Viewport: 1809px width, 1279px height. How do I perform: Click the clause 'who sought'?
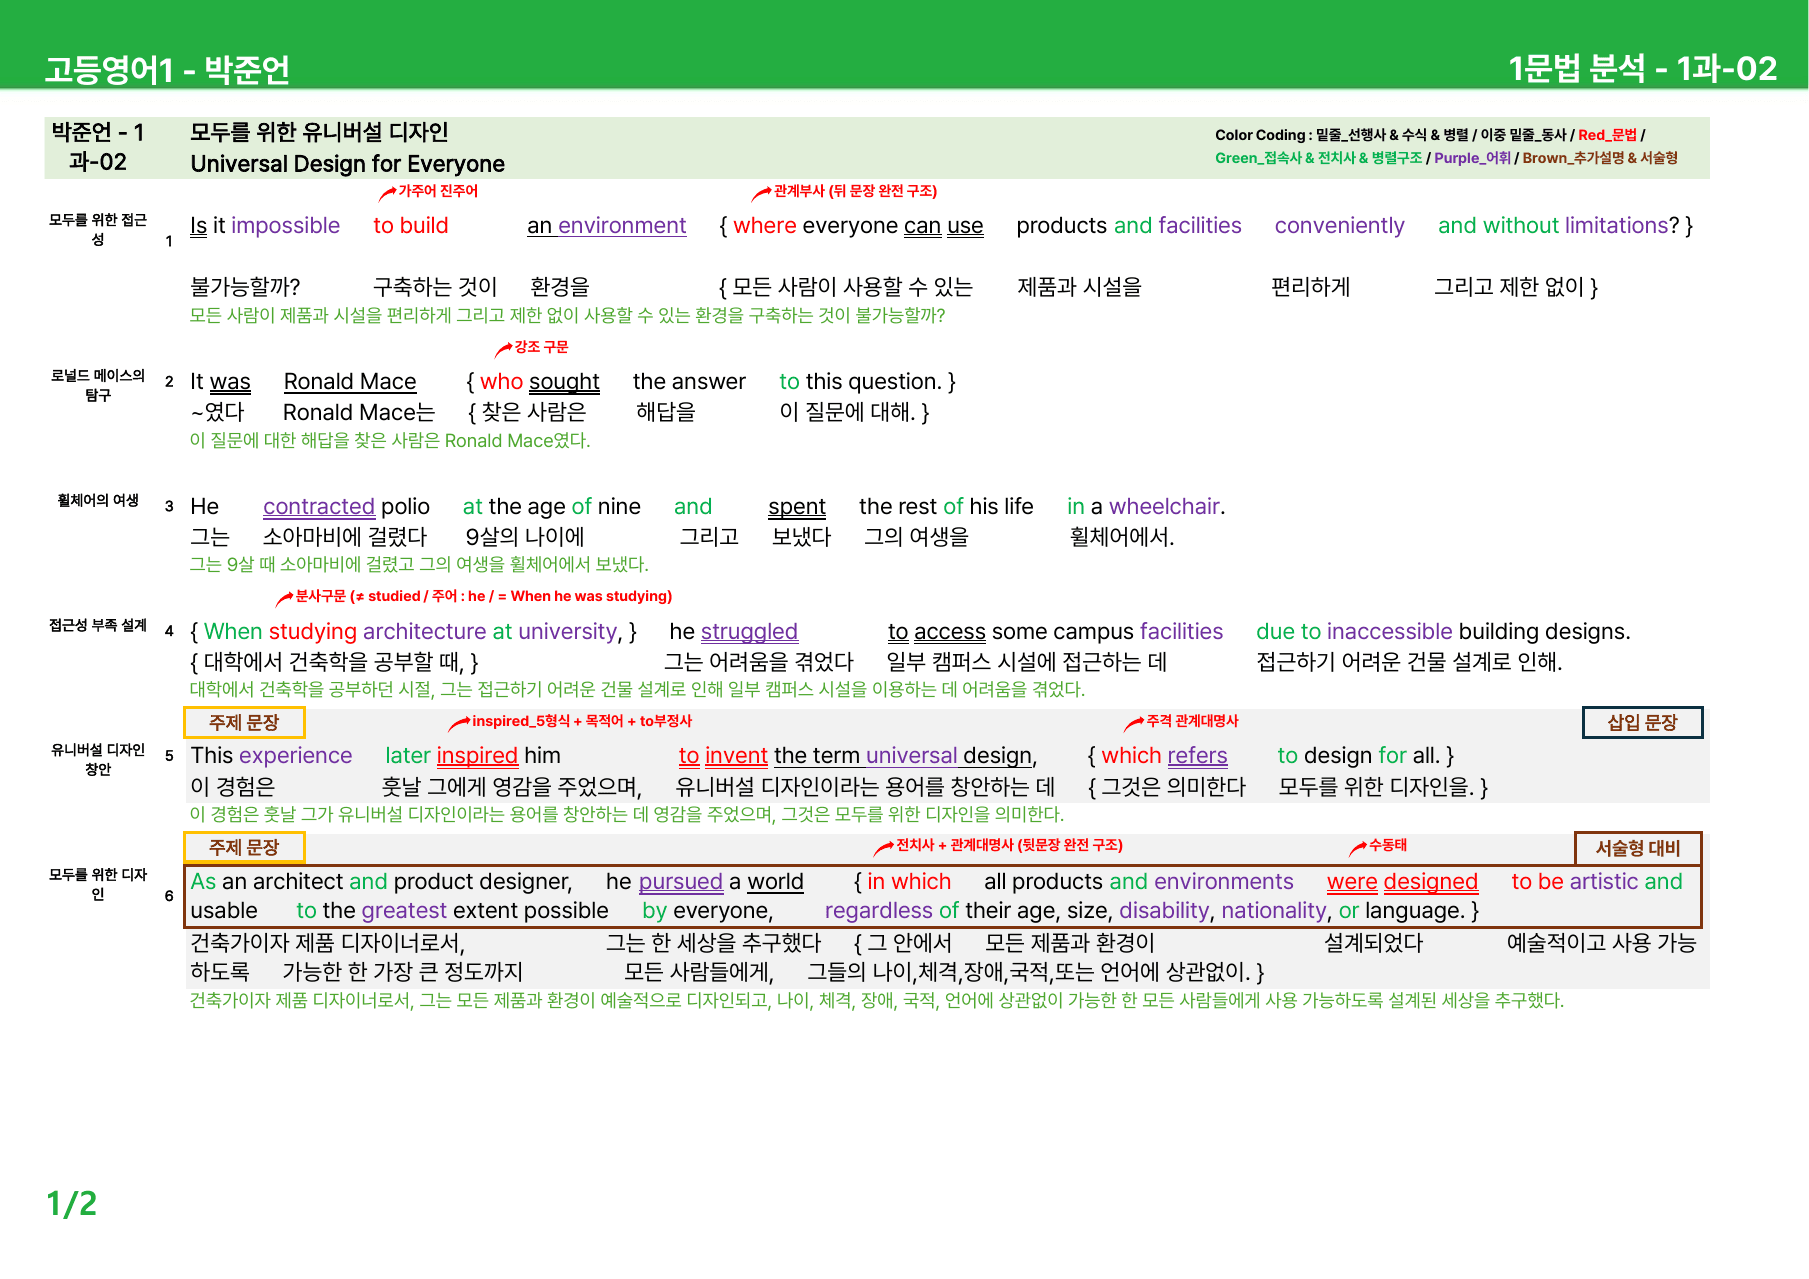tap(540, 382)
